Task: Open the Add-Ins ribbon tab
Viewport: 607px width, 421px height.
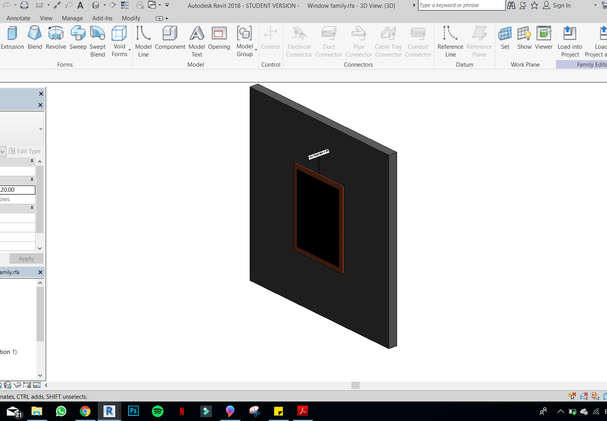Action: [x=102, y=18]
